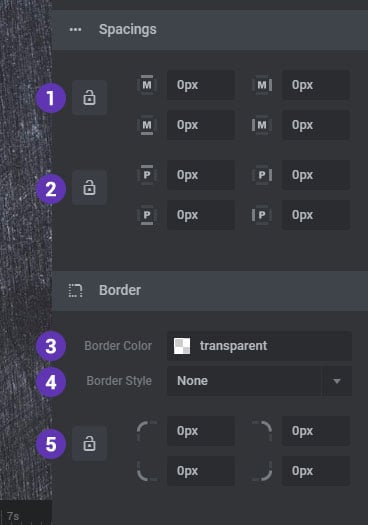
Task: Collapse the Border section header
Action: [x=210, y=291]
